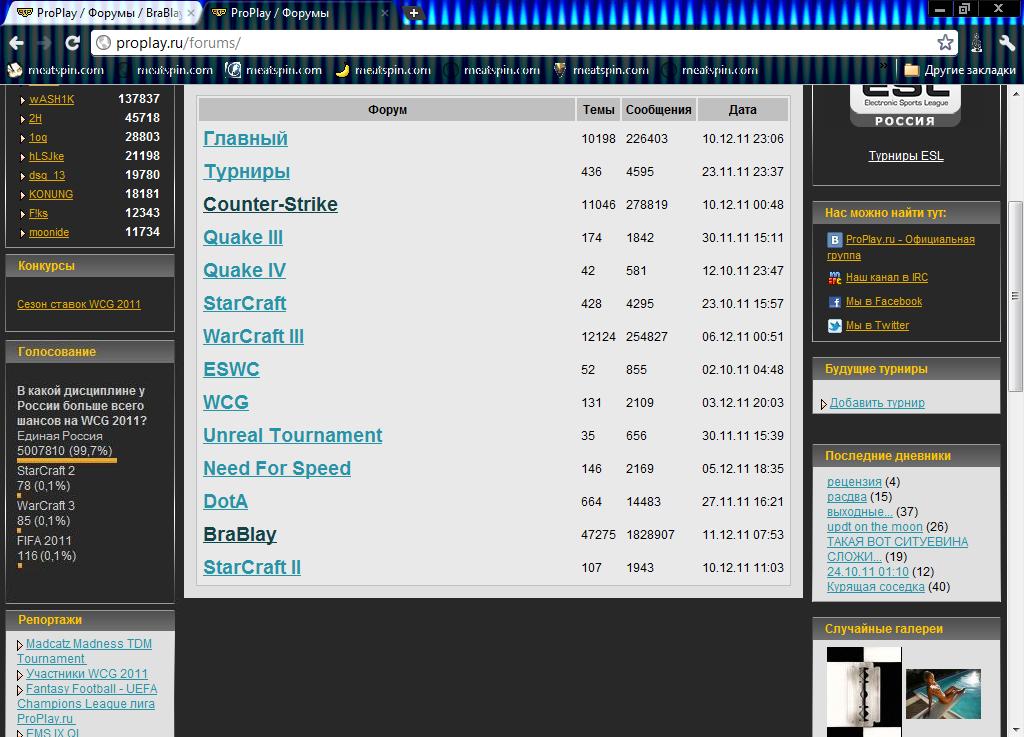
Task: Open the Главный forum
Action: tap(245, 138)
